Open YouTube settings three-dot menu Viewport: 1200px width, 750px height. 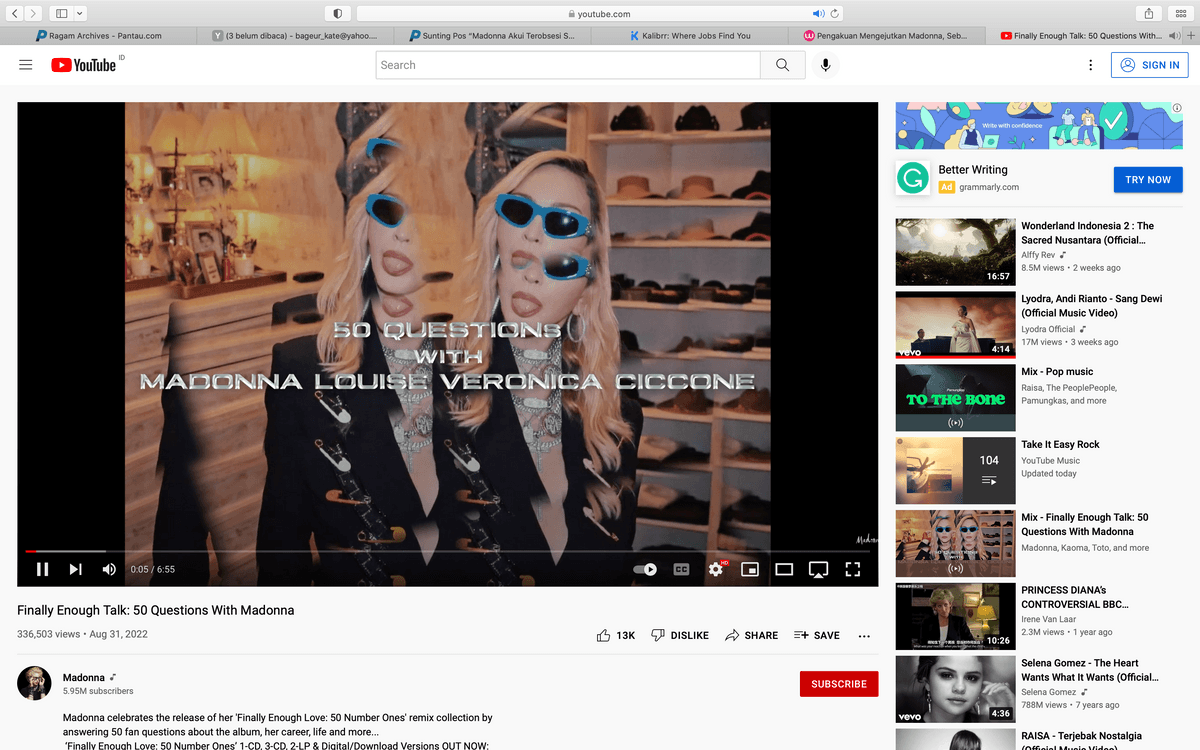point(1090,65)
